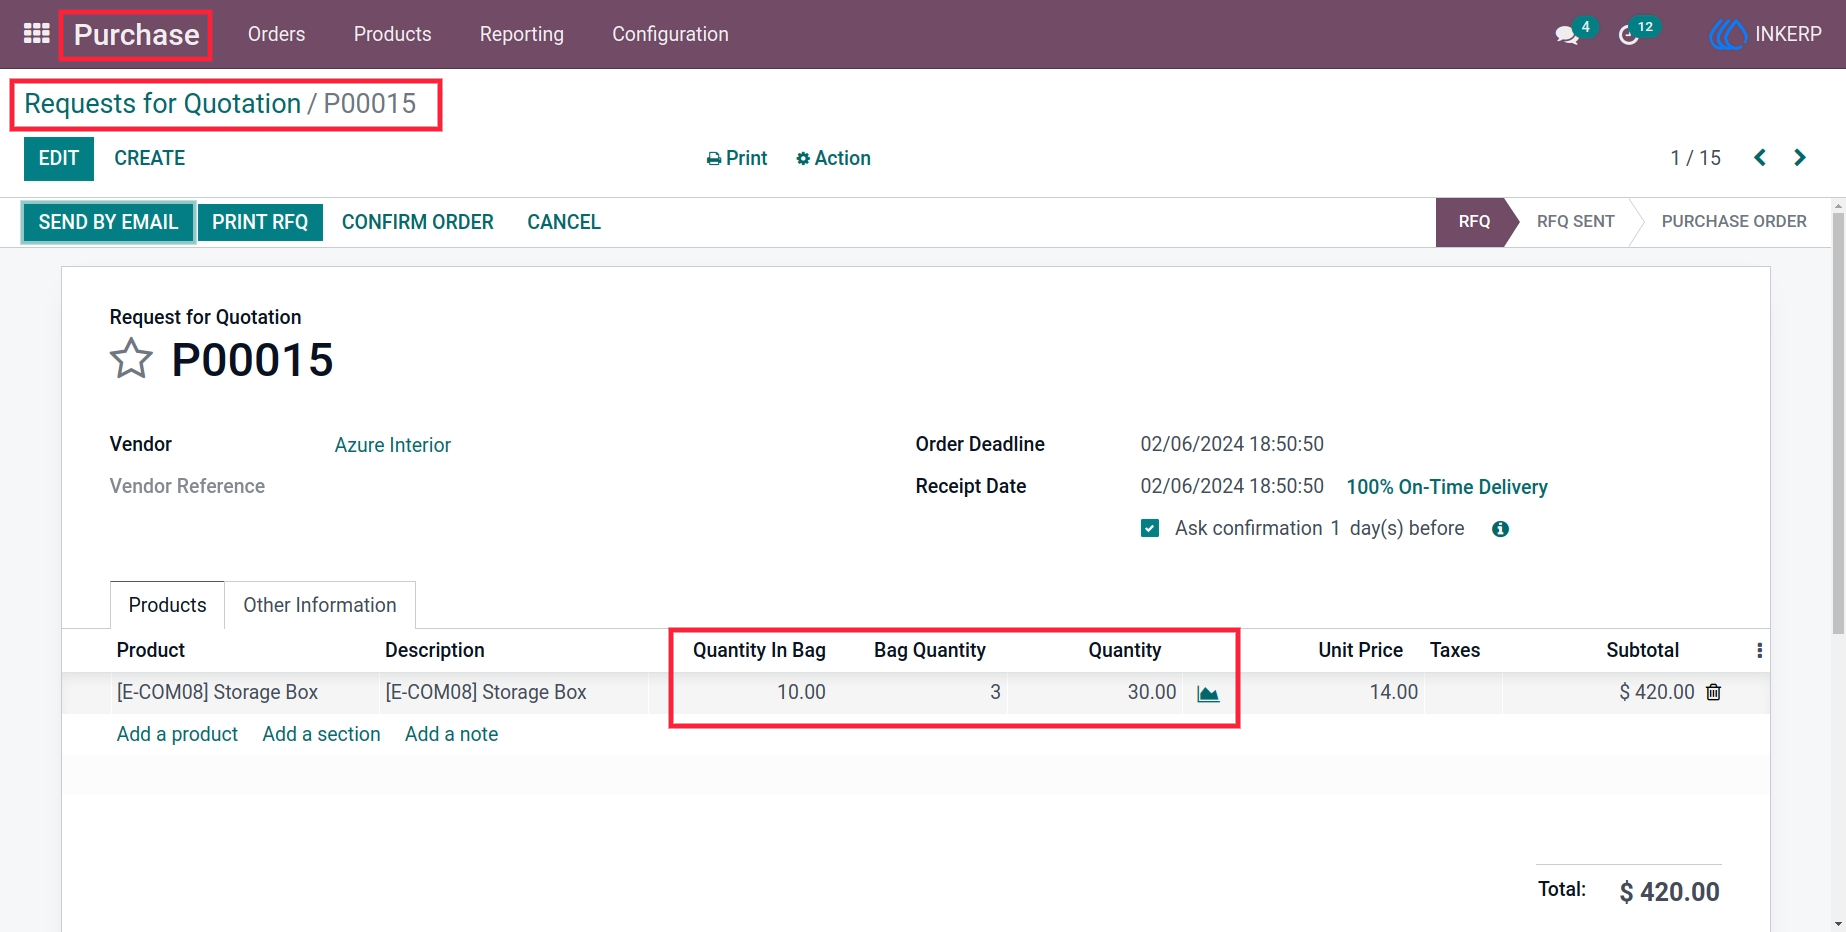Open the Orders menu
Viewport: 1846px width, 932px height.
click(x=276, y=34)
